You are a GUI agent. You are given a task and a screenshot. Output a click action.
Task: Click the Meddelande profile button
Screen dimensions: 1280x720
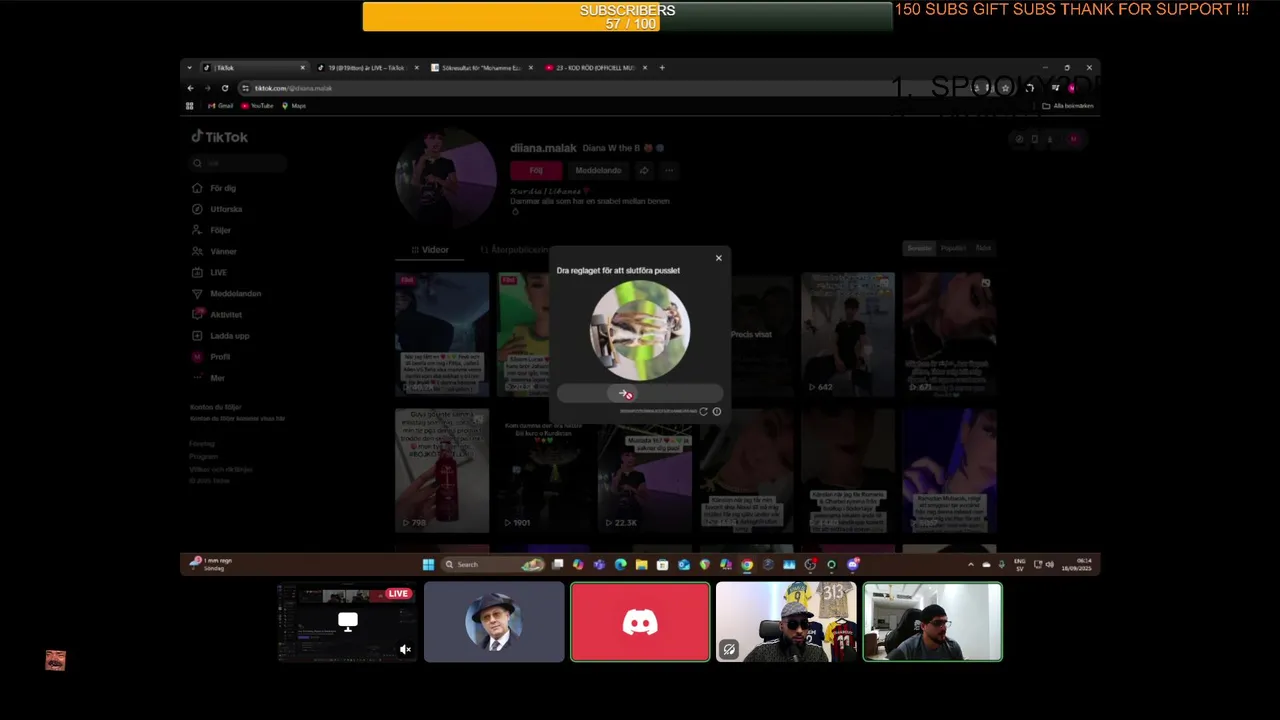[x=598, y=170]
